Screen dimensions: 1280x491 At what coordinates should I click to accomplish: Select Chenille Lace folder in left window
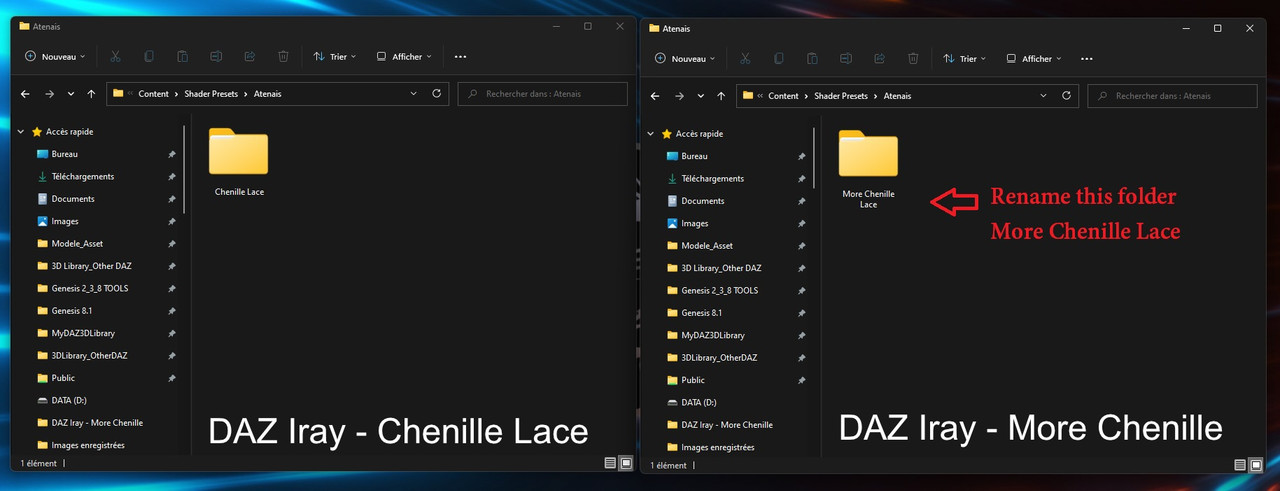[239, 161]
